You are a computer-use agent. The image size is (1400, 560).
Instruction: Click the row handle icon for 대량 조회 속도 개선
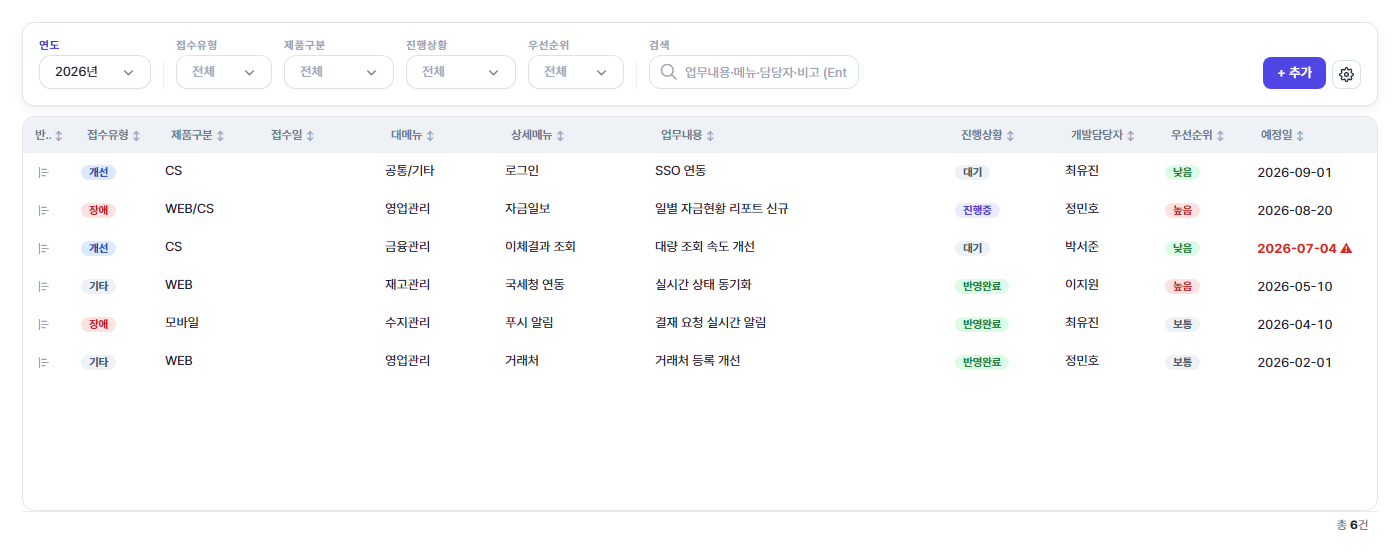coord(43,248)
